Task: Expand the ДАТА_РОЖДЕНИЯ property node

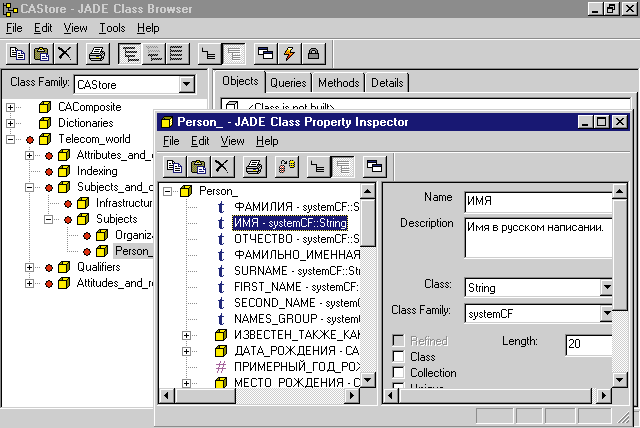Action: coord(187,351)
